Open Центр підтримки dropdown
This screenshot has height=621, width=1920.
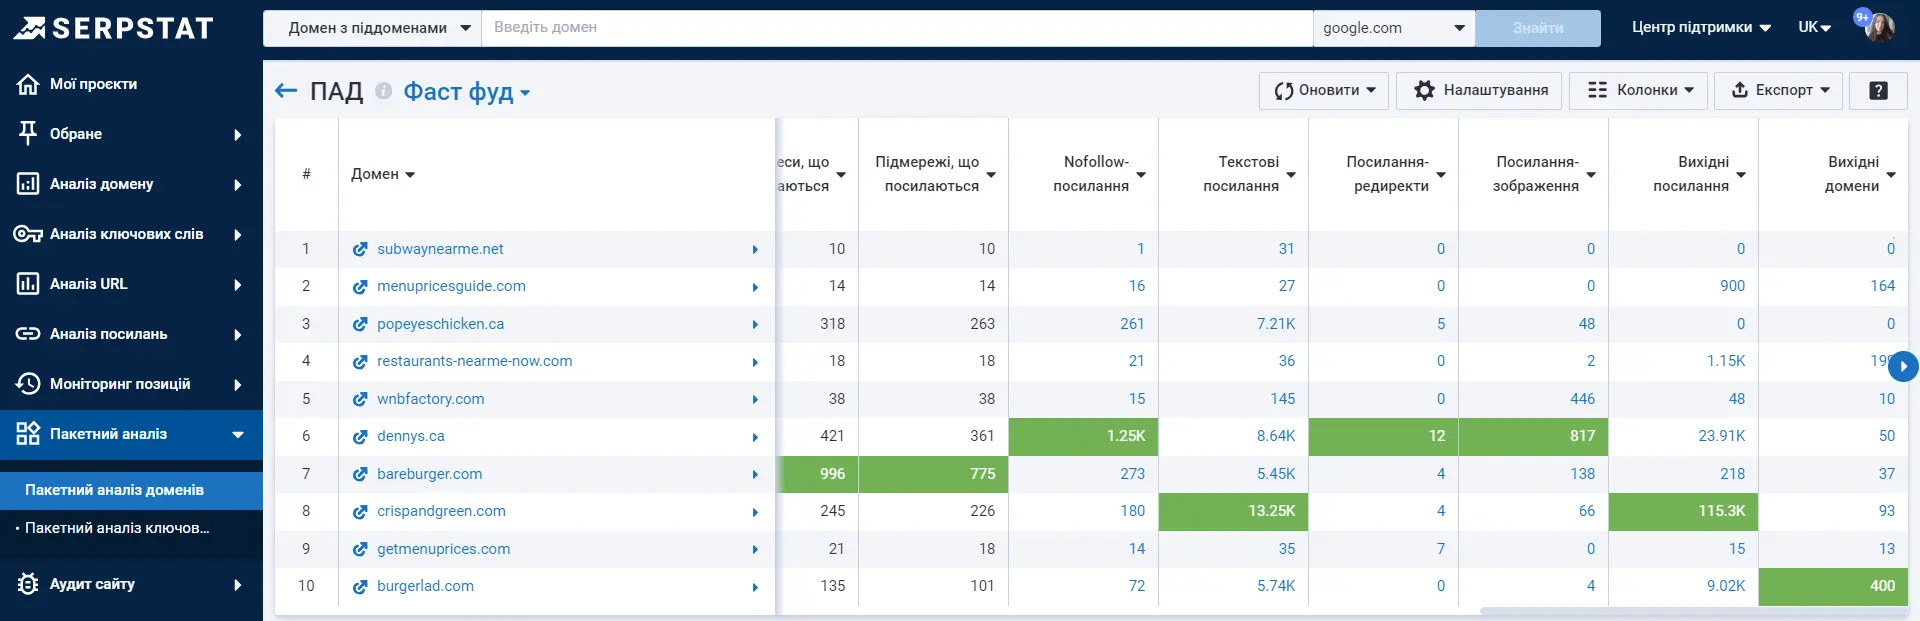pos(1701,28)
